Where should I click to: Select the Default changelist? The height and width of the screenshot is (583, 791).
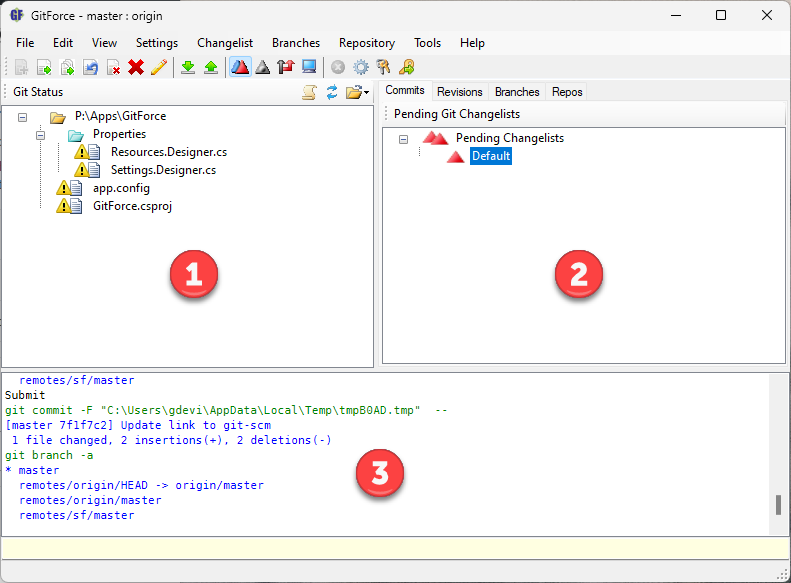(491, 156)
